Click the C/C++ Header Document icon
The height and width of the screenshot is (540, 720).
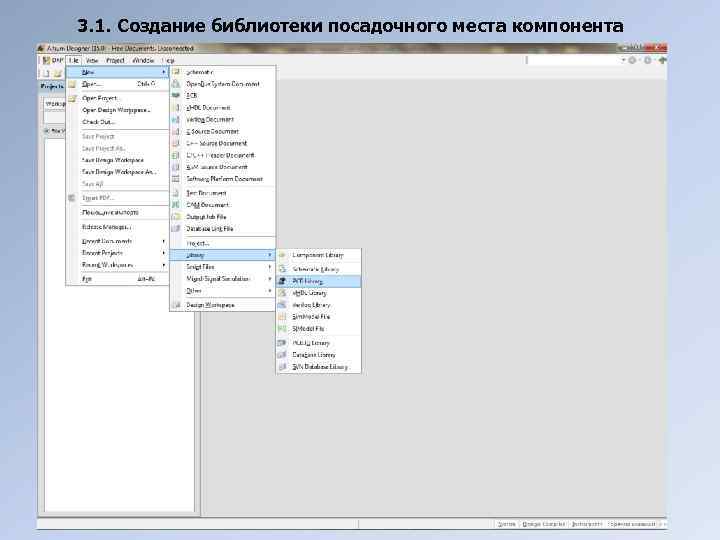point(176,155)
